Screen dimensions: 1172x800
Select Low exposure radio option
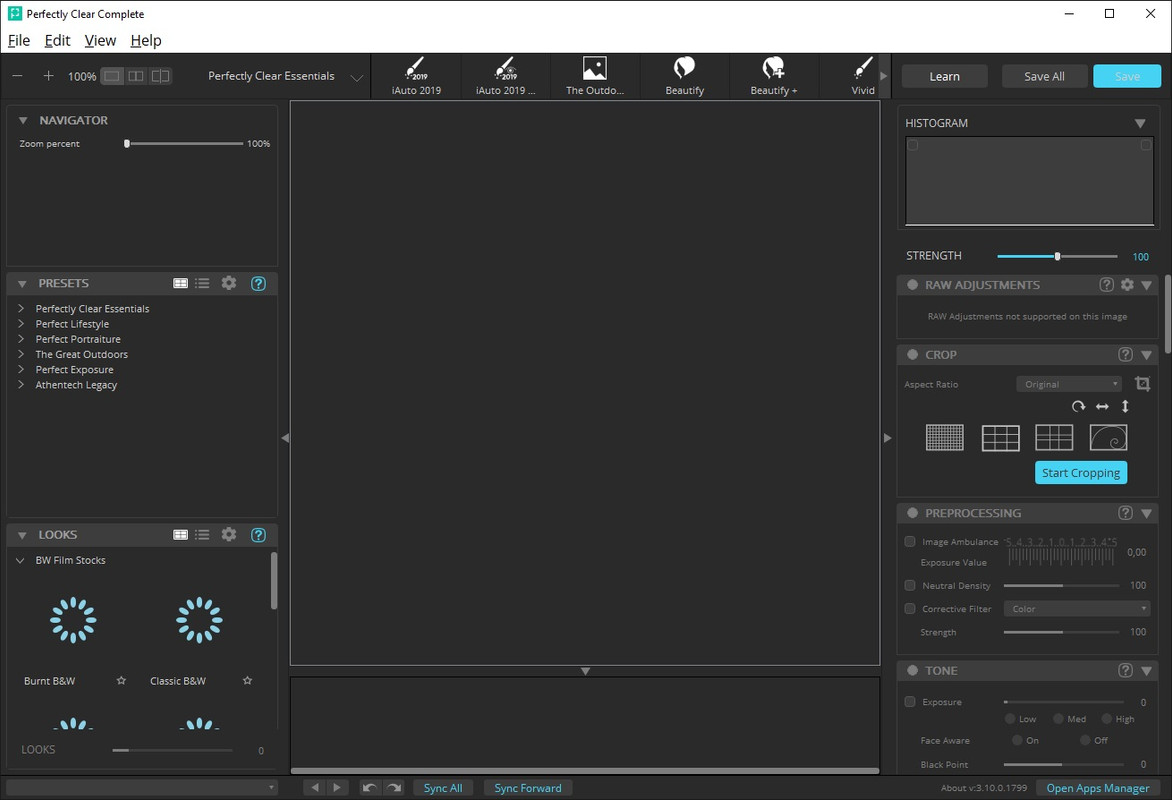1010,719
